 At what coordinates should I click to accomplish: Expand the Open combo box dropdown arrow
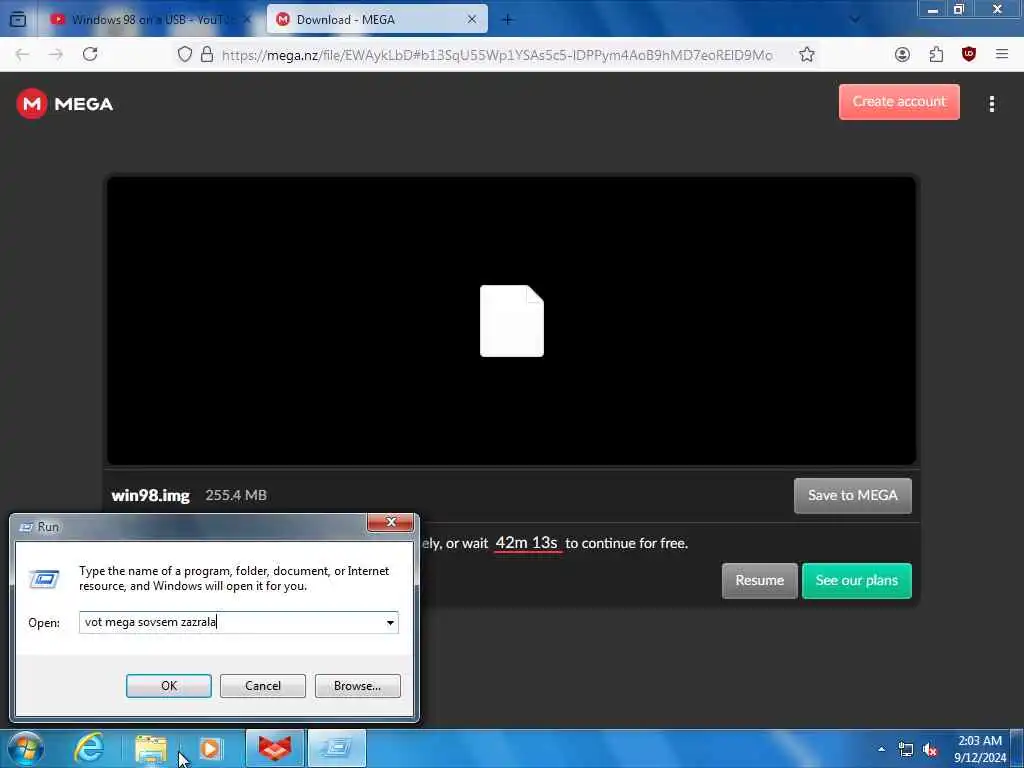(x=390, y=622)
